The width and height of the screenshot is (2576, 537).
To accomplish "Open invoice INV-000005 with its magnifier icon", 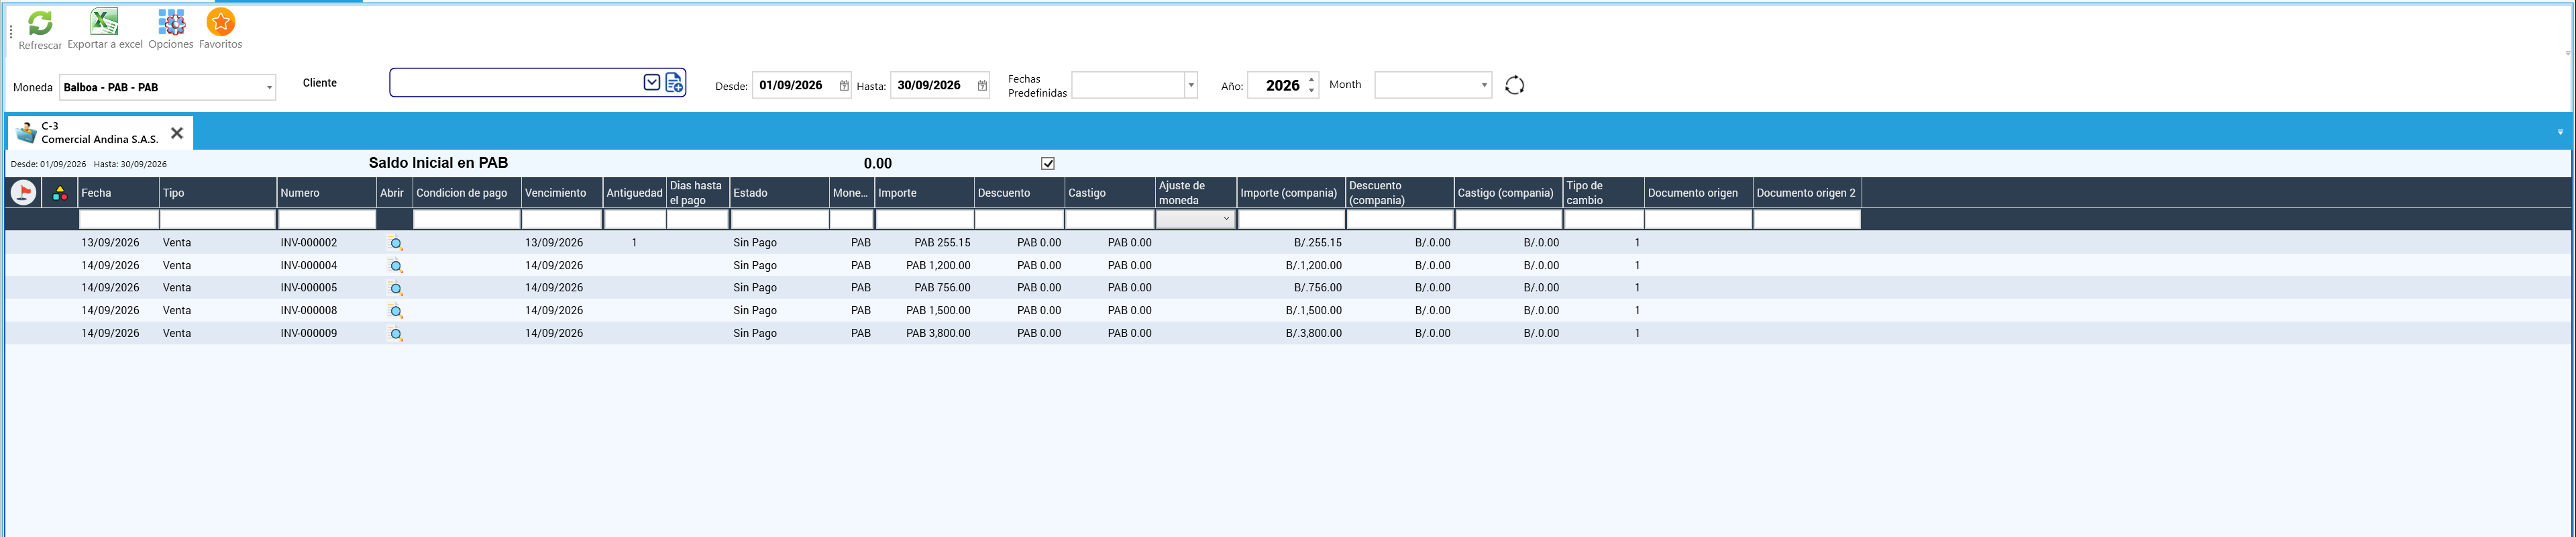I will pyautogui.click(x=396, y=288).
